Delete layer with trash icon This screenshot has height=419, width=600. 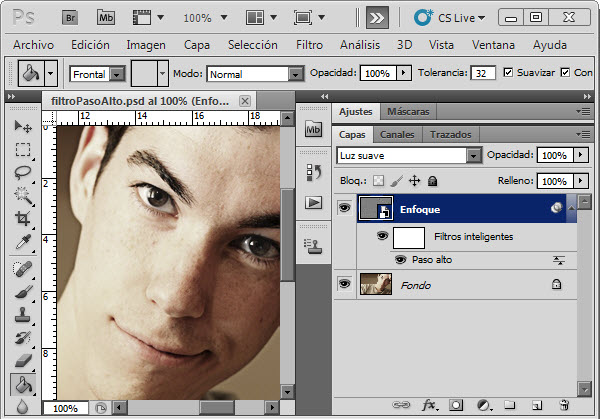pos(564,405)
